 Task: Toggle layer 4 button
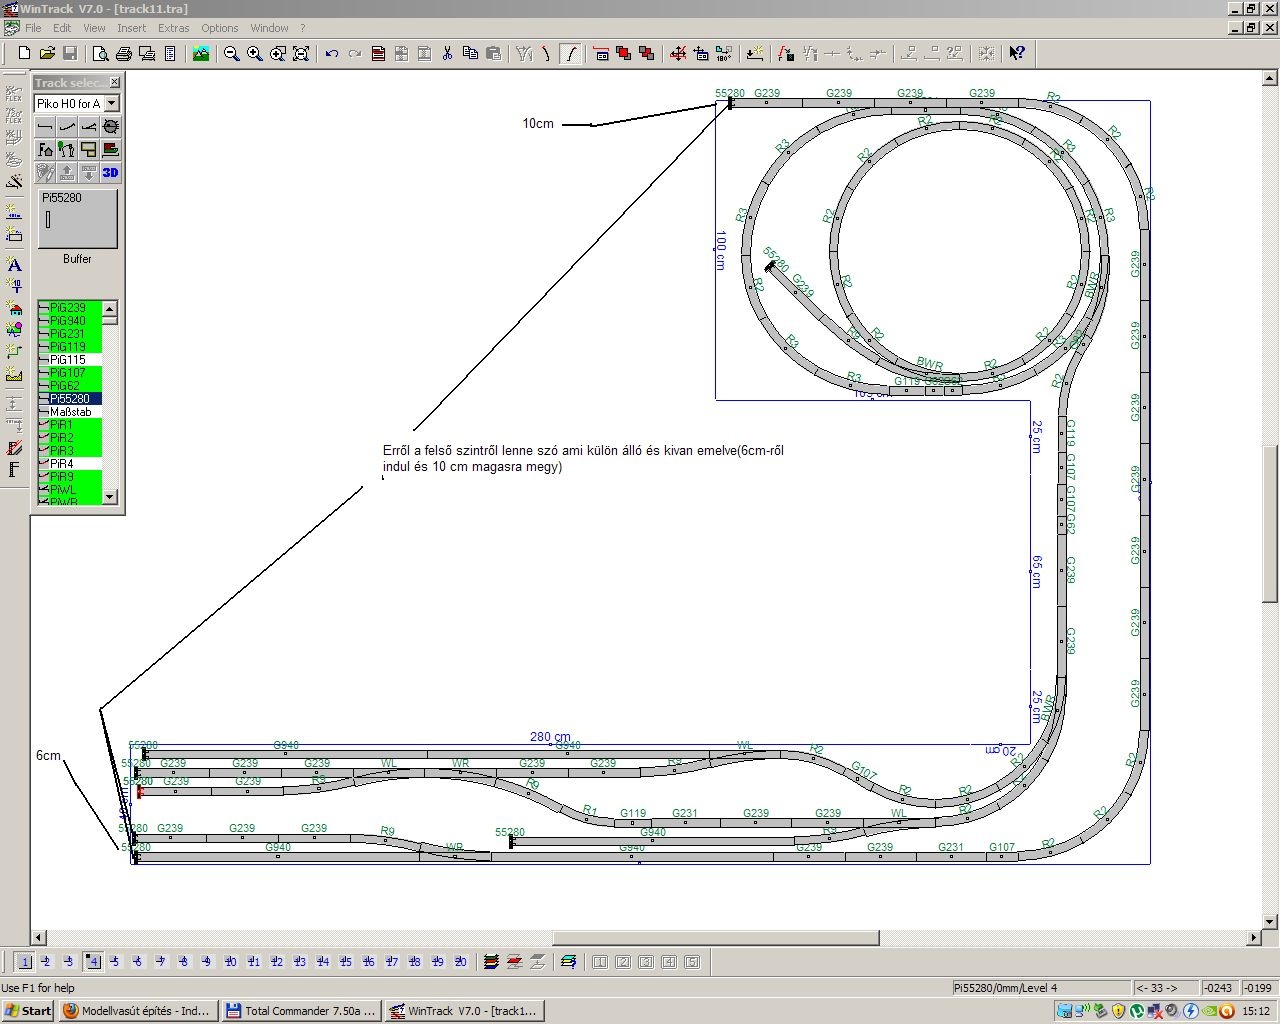93,962
